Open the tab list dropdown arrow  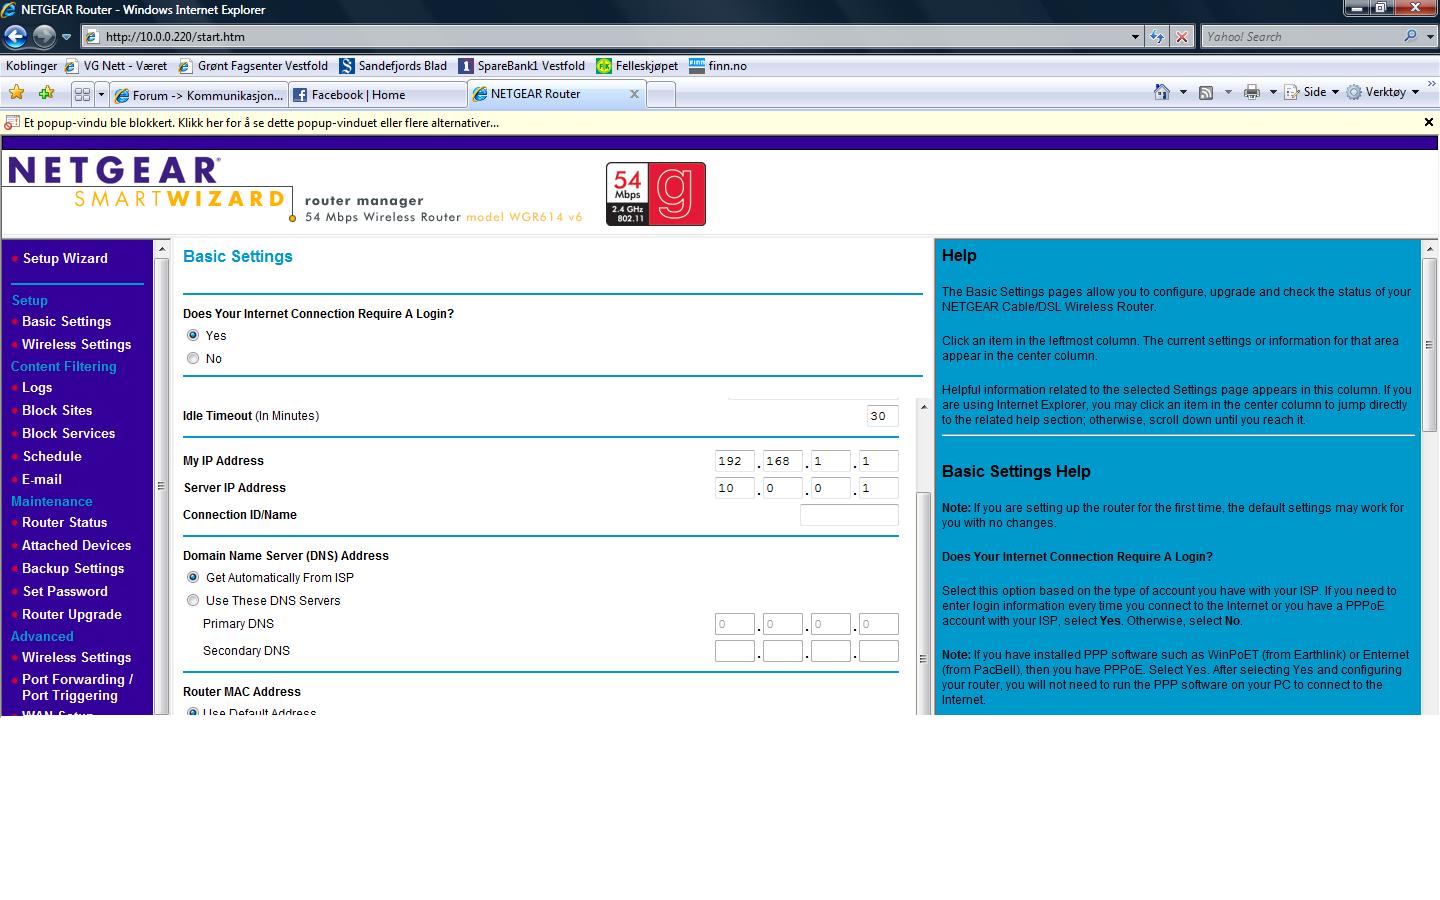click(101, 94)
